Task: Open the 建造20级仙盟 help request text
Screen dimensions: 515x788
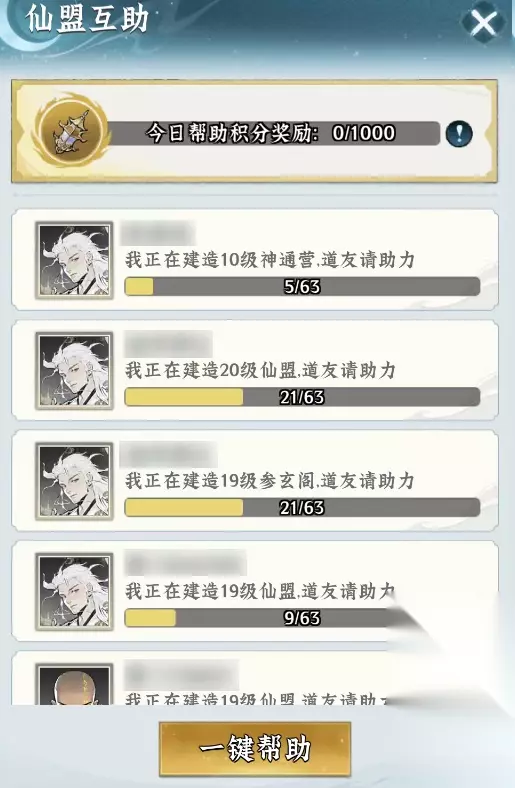Action: tap(260, 370)
